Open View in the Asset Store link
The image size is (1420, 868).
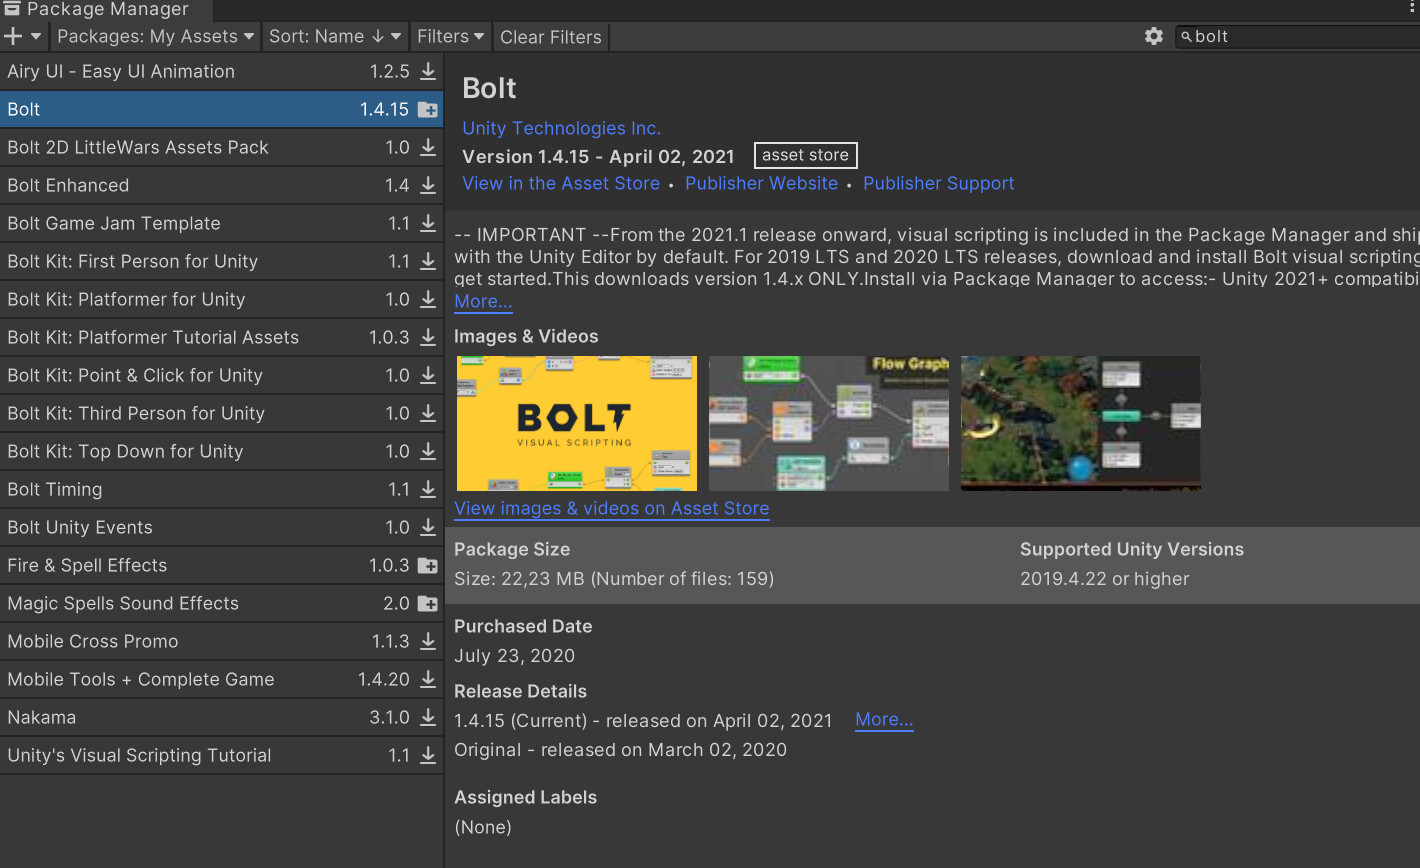click(560, 183)
